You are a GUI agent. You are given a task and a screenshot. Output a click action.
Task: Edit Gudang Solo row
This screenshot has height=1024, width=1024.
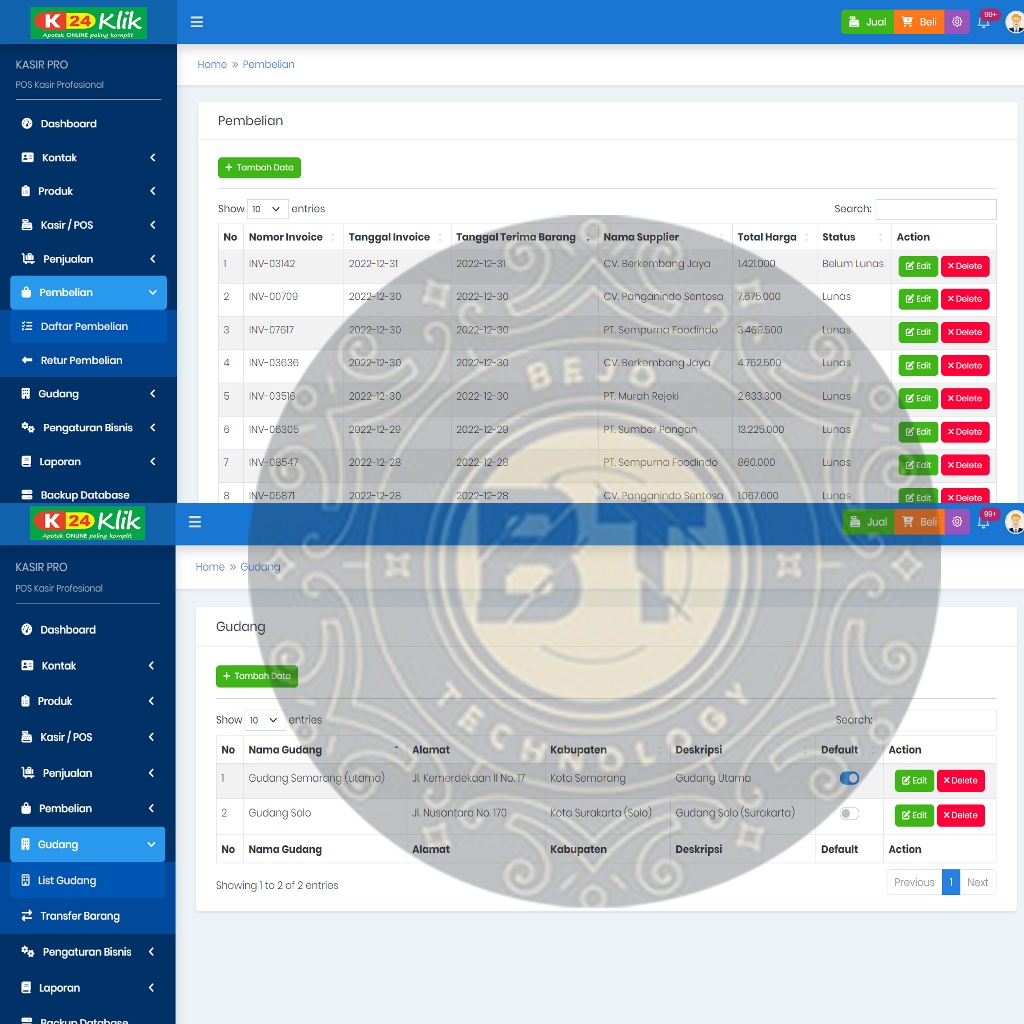pos(914,815)
